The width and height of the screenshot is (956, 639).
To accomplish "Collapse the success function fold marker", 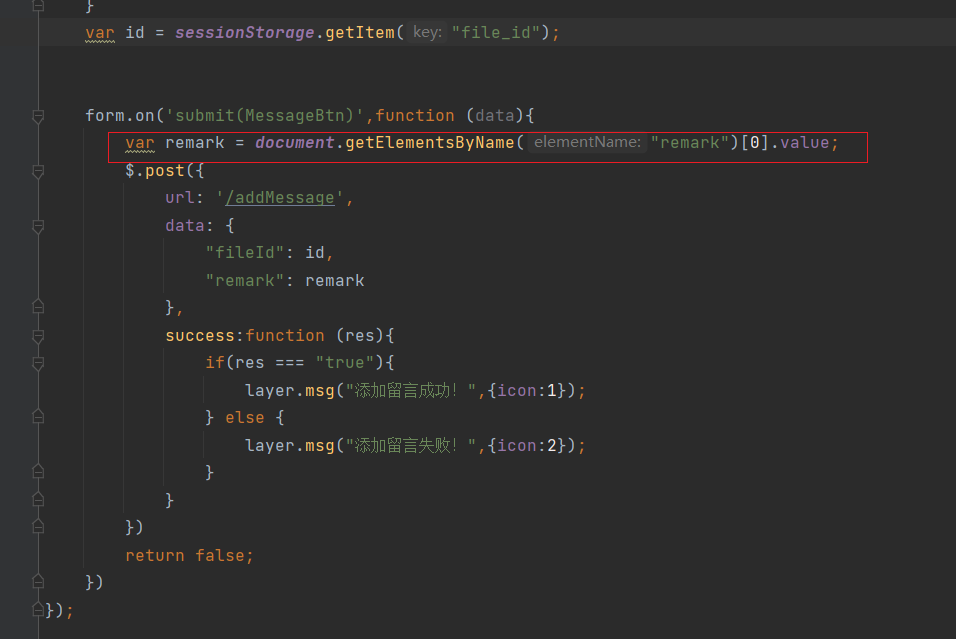I will pos(38,336).
